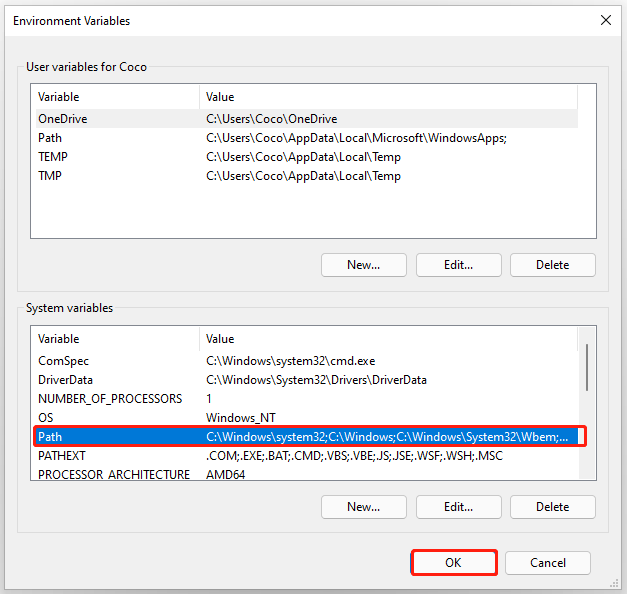This screenshot has height=594, width=627.
Task: Click Edit... under System variables
Action: 458,507
